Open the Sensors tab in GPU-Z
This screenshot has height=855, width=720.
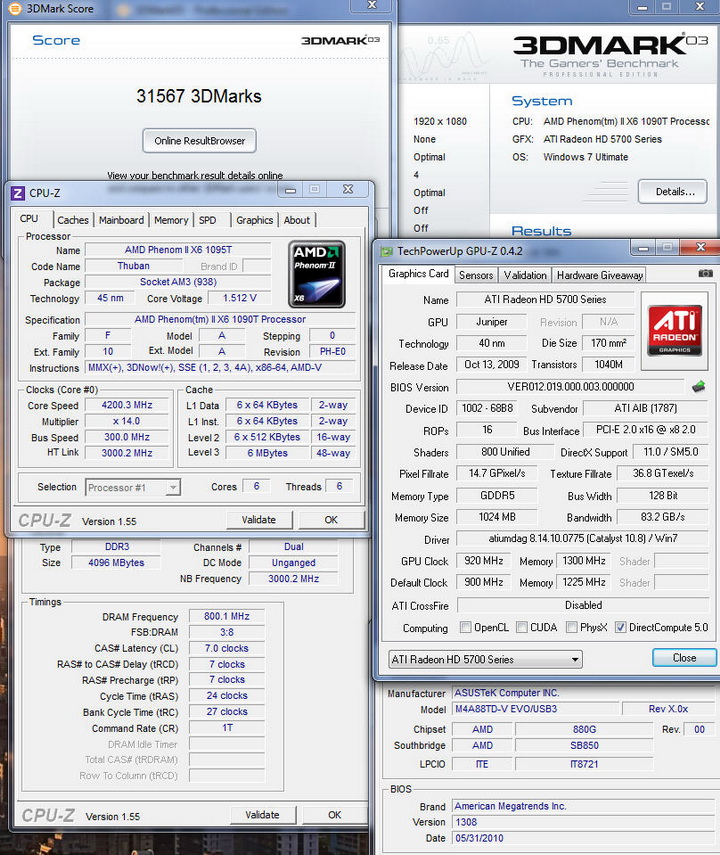[x=476, y=275]
